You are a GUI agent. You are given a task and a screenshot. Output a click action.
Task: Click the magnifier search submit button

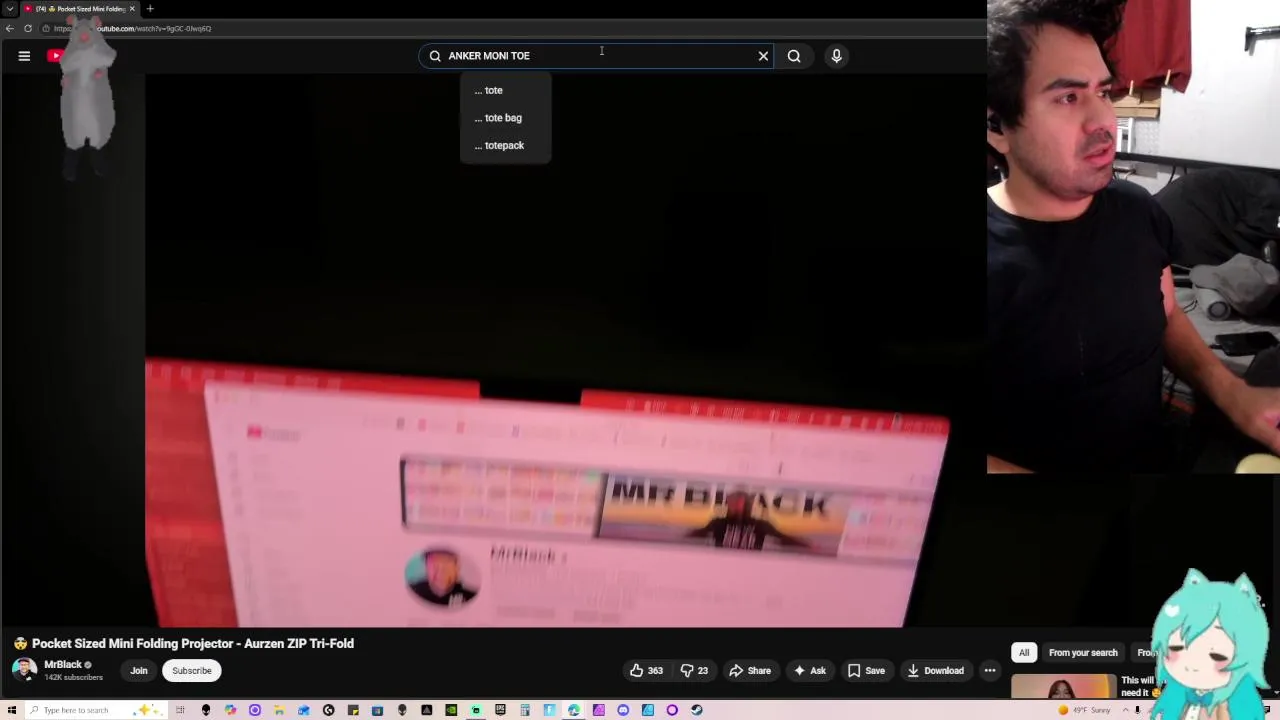[794, 56]
